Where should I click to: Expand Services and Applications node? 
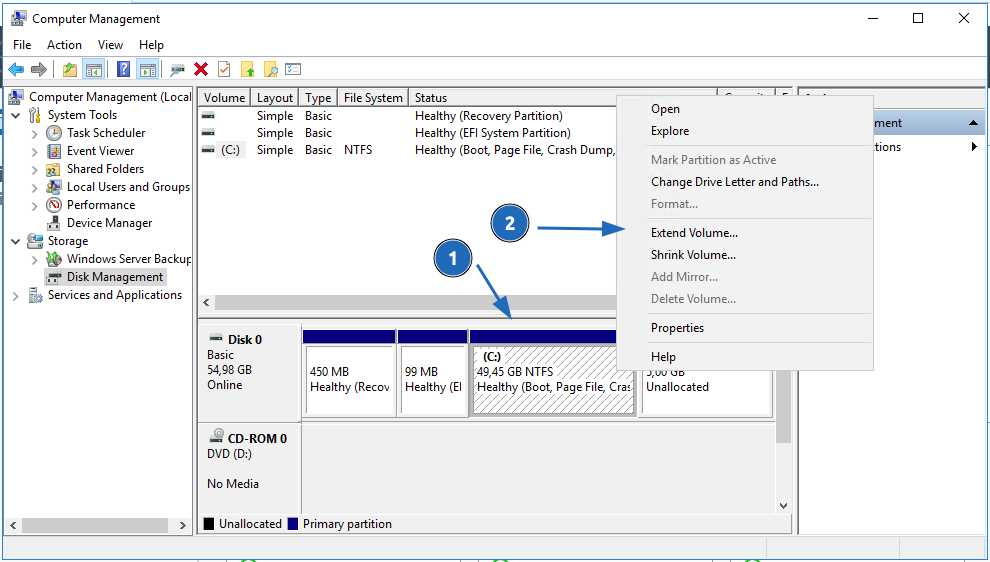click(x=15, y=295)
